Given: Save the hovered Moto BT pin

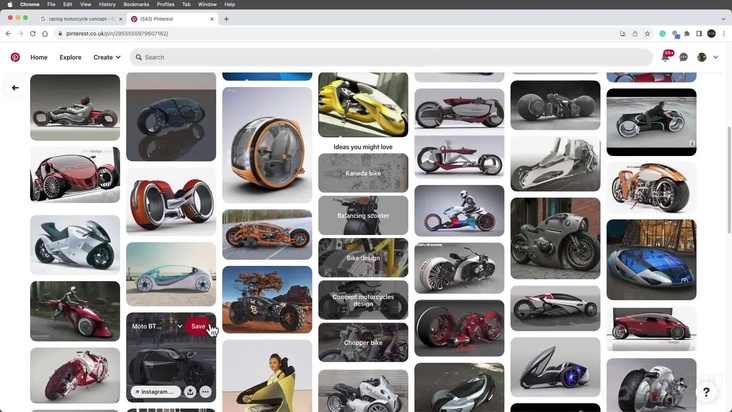Looking at the screenshot, I should pos(198,326).
